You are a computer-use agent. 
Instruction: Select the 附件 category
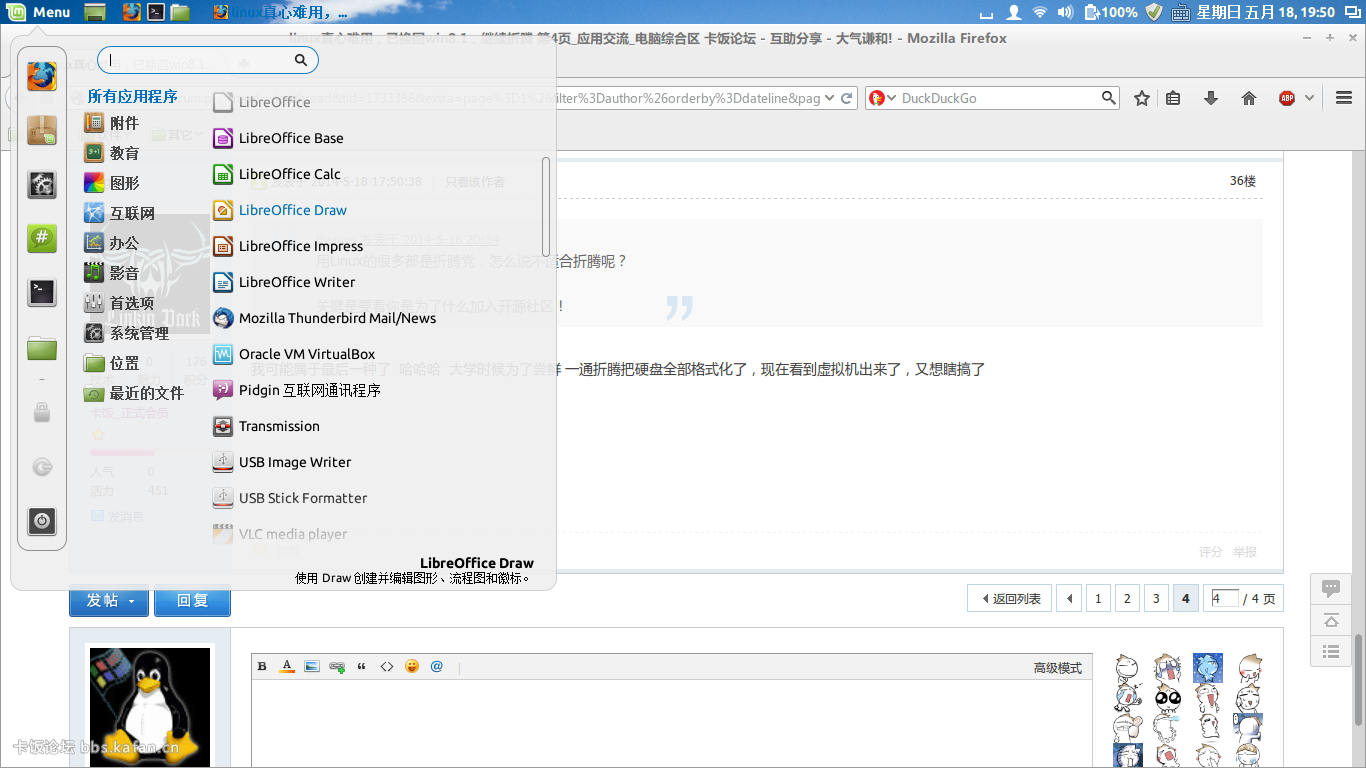pos(124,123)
